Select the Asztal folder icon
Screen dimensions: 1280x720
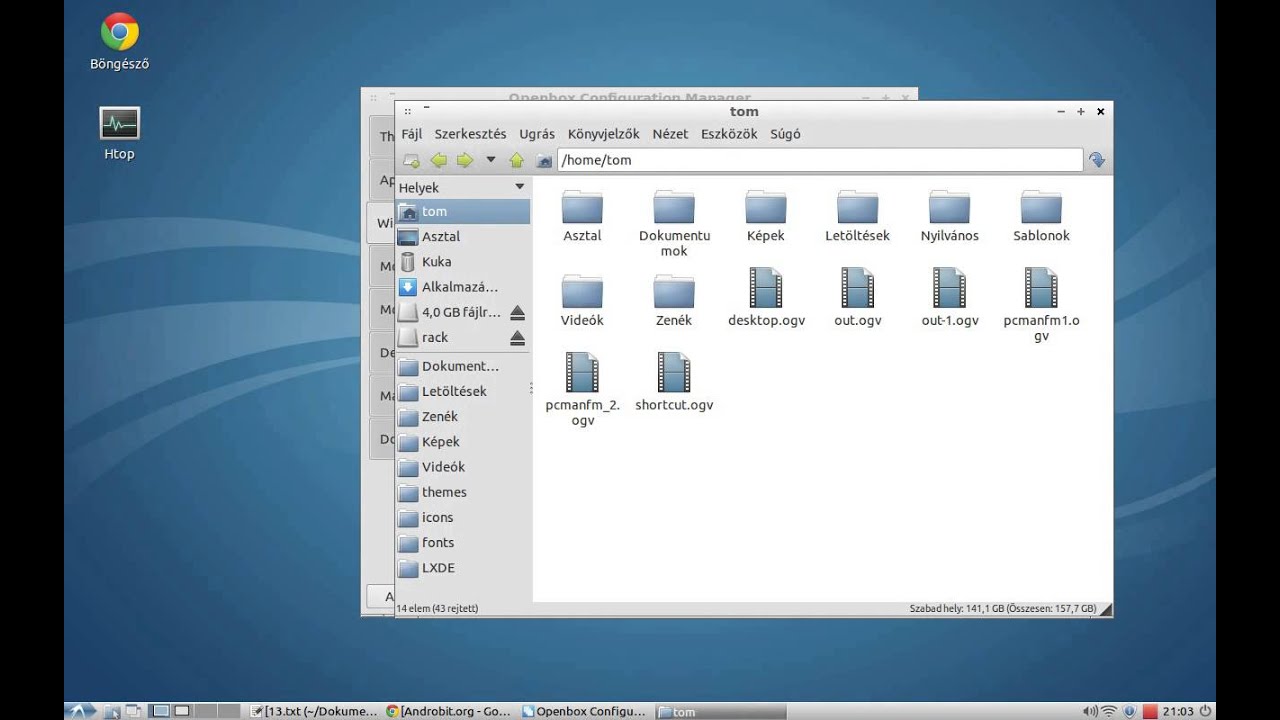click(x=582, y=206)
